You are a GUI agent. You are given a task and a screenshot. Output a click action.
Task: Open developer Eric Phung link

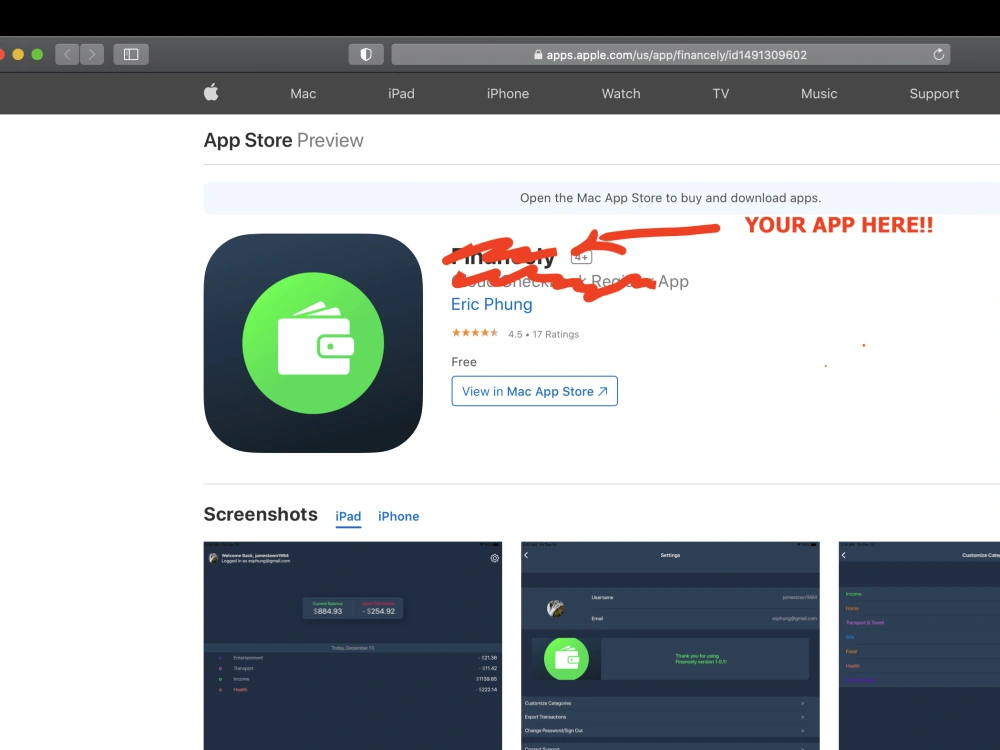pos(492,304)
